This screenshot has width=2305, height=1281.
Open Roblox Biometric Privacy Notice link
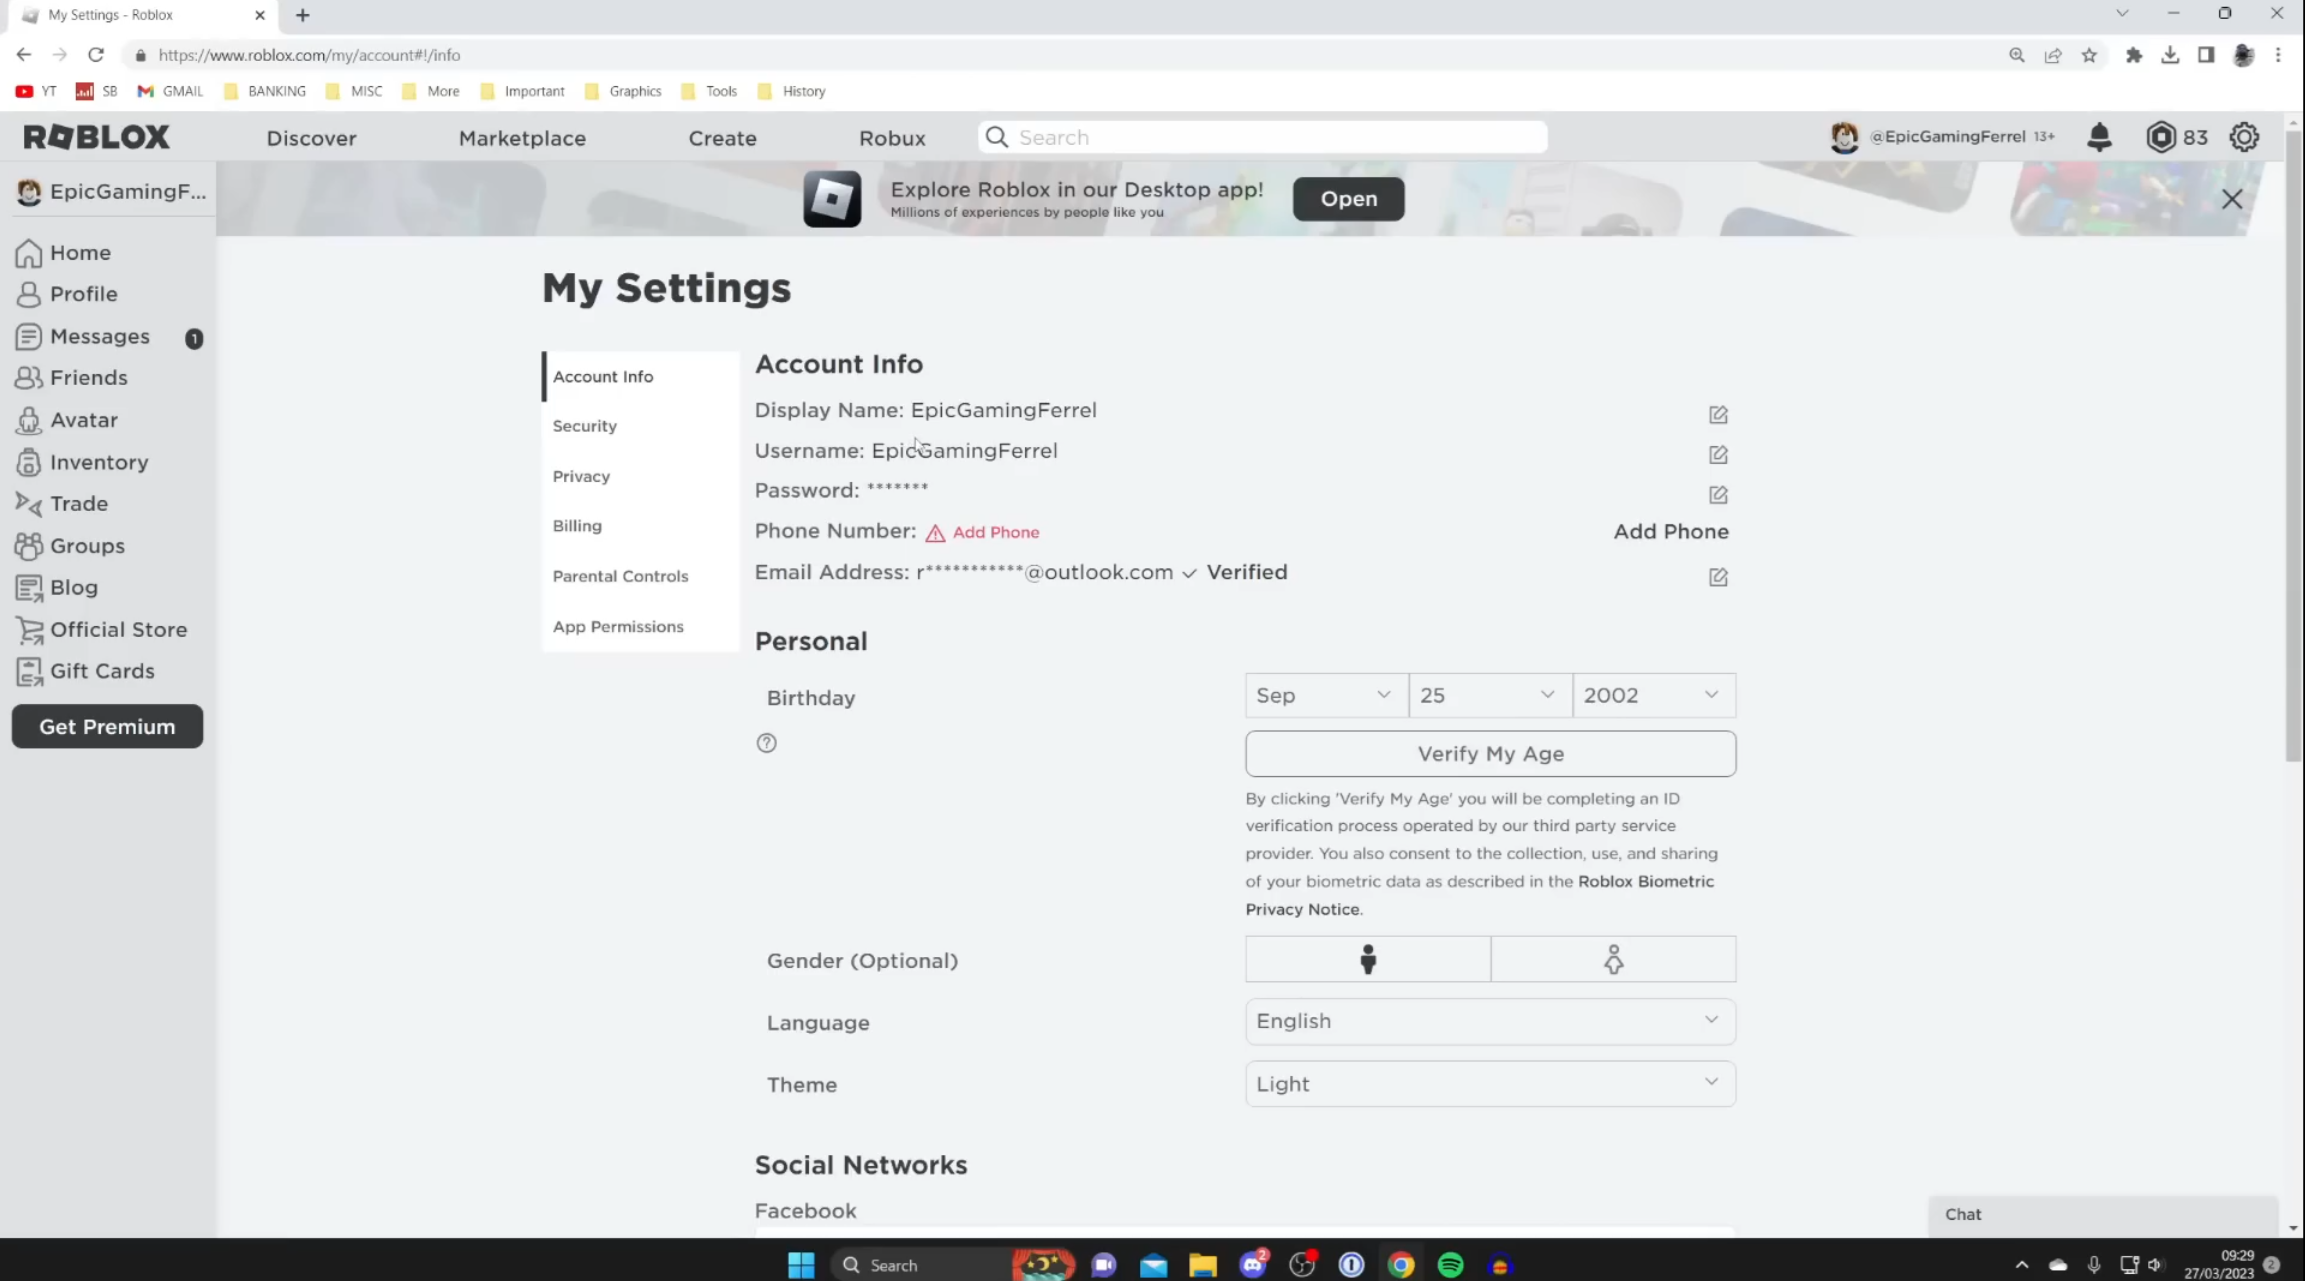[1479, 895]
